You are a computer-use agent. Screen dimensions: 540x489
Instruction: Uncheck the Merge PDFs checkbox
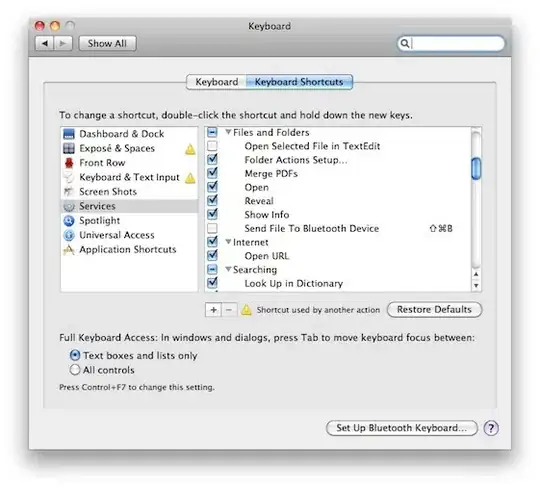[x=212, y=173]
